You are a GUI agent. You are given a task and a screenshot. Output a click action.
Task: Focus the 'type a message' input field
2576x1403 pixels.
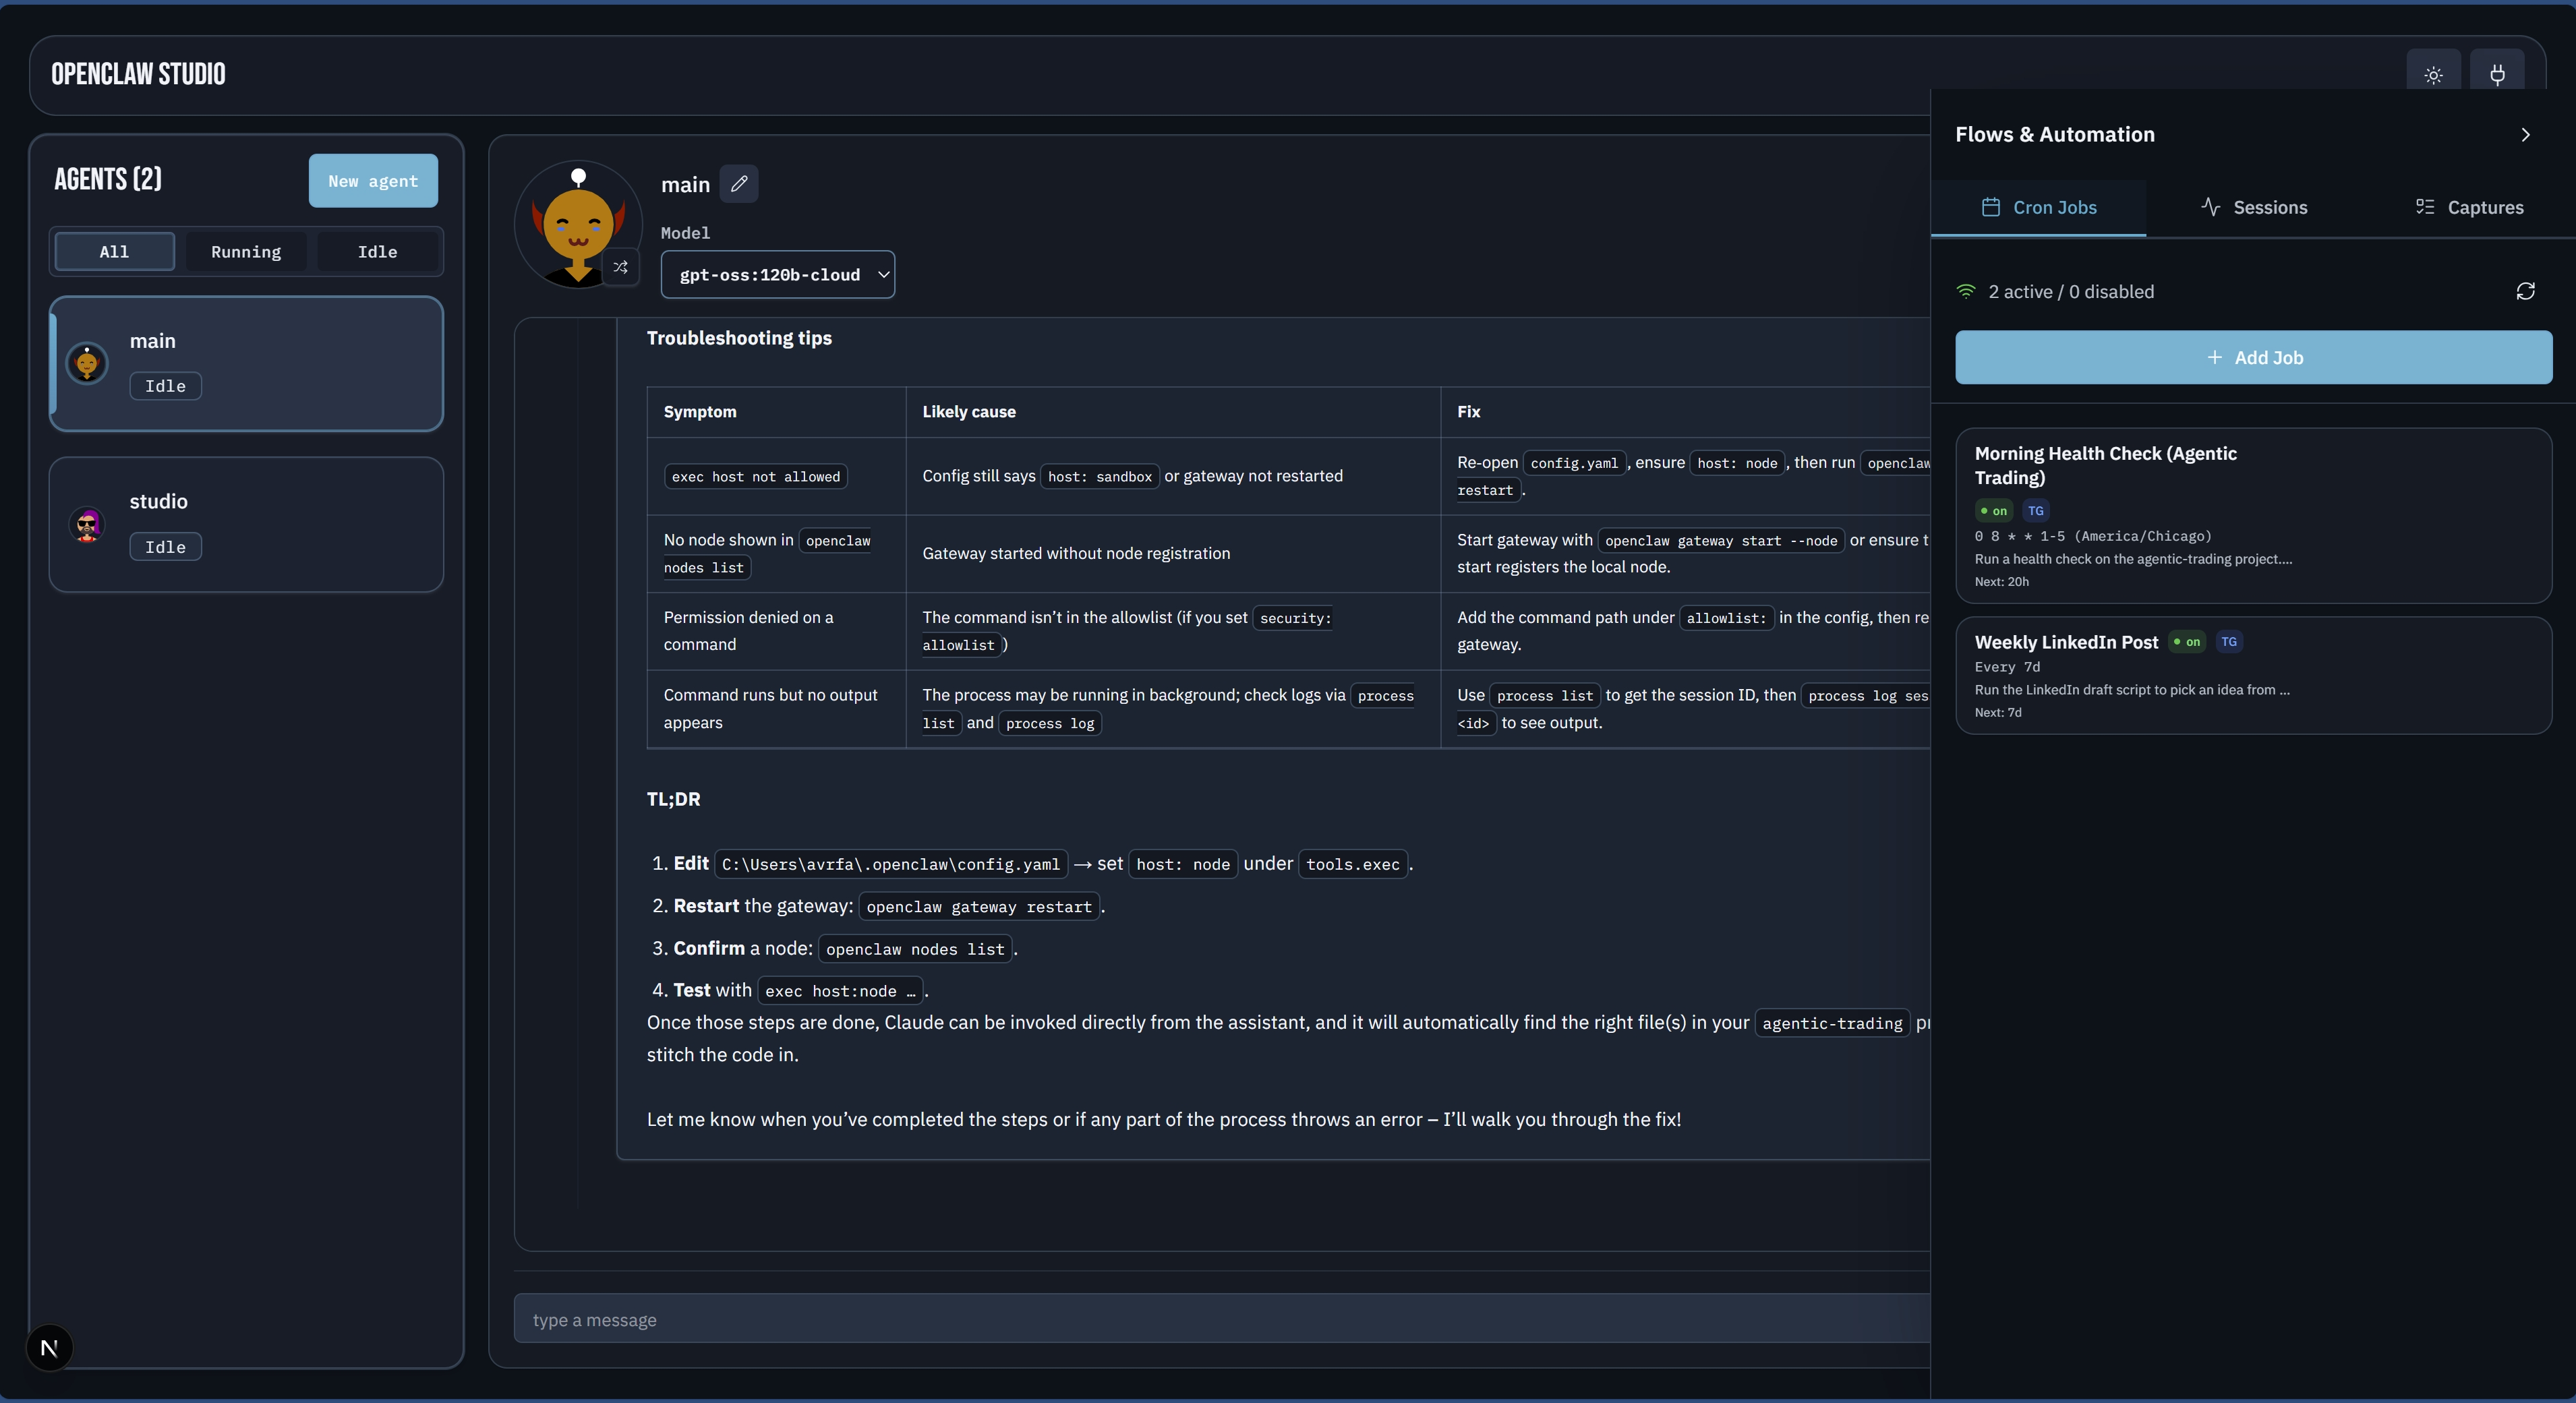pyautogui.click(x=1220, y=1319)
